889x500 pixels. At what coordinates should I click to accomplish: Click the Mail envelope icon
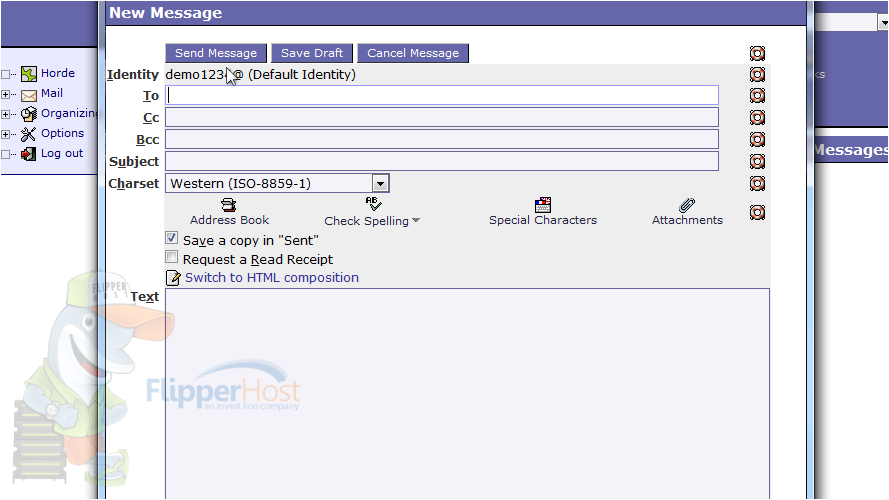pos(28,95)
